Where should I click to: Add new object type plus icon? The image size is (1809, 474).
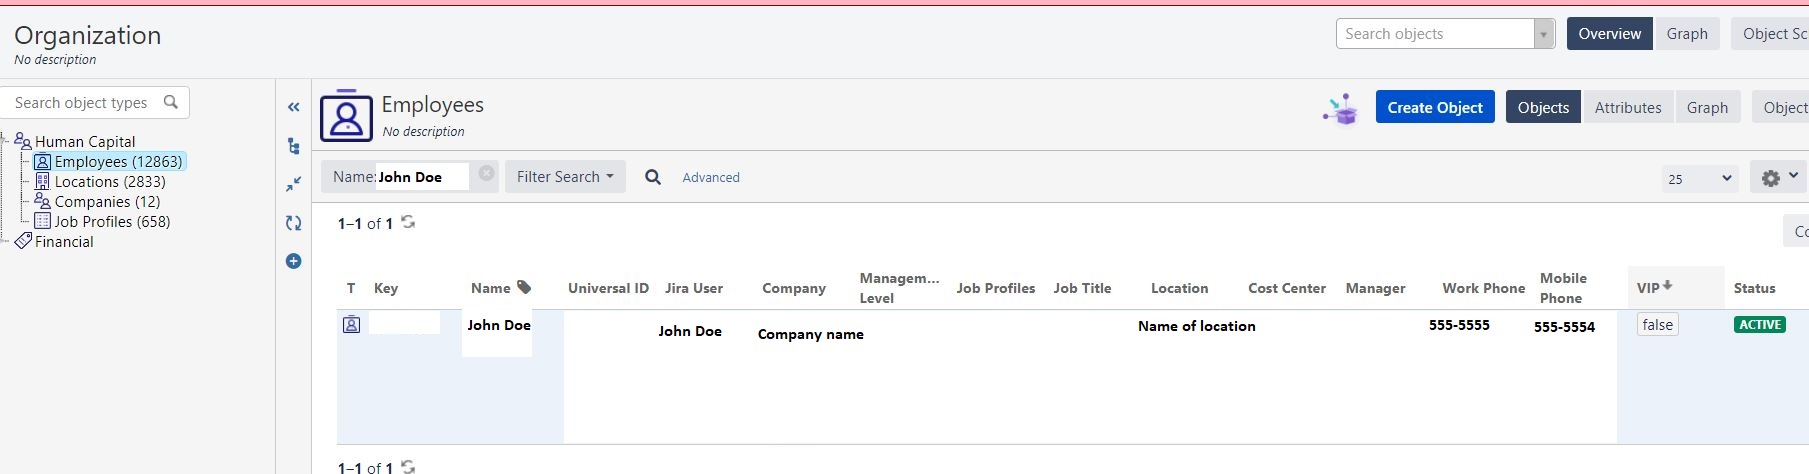(294, 261)
